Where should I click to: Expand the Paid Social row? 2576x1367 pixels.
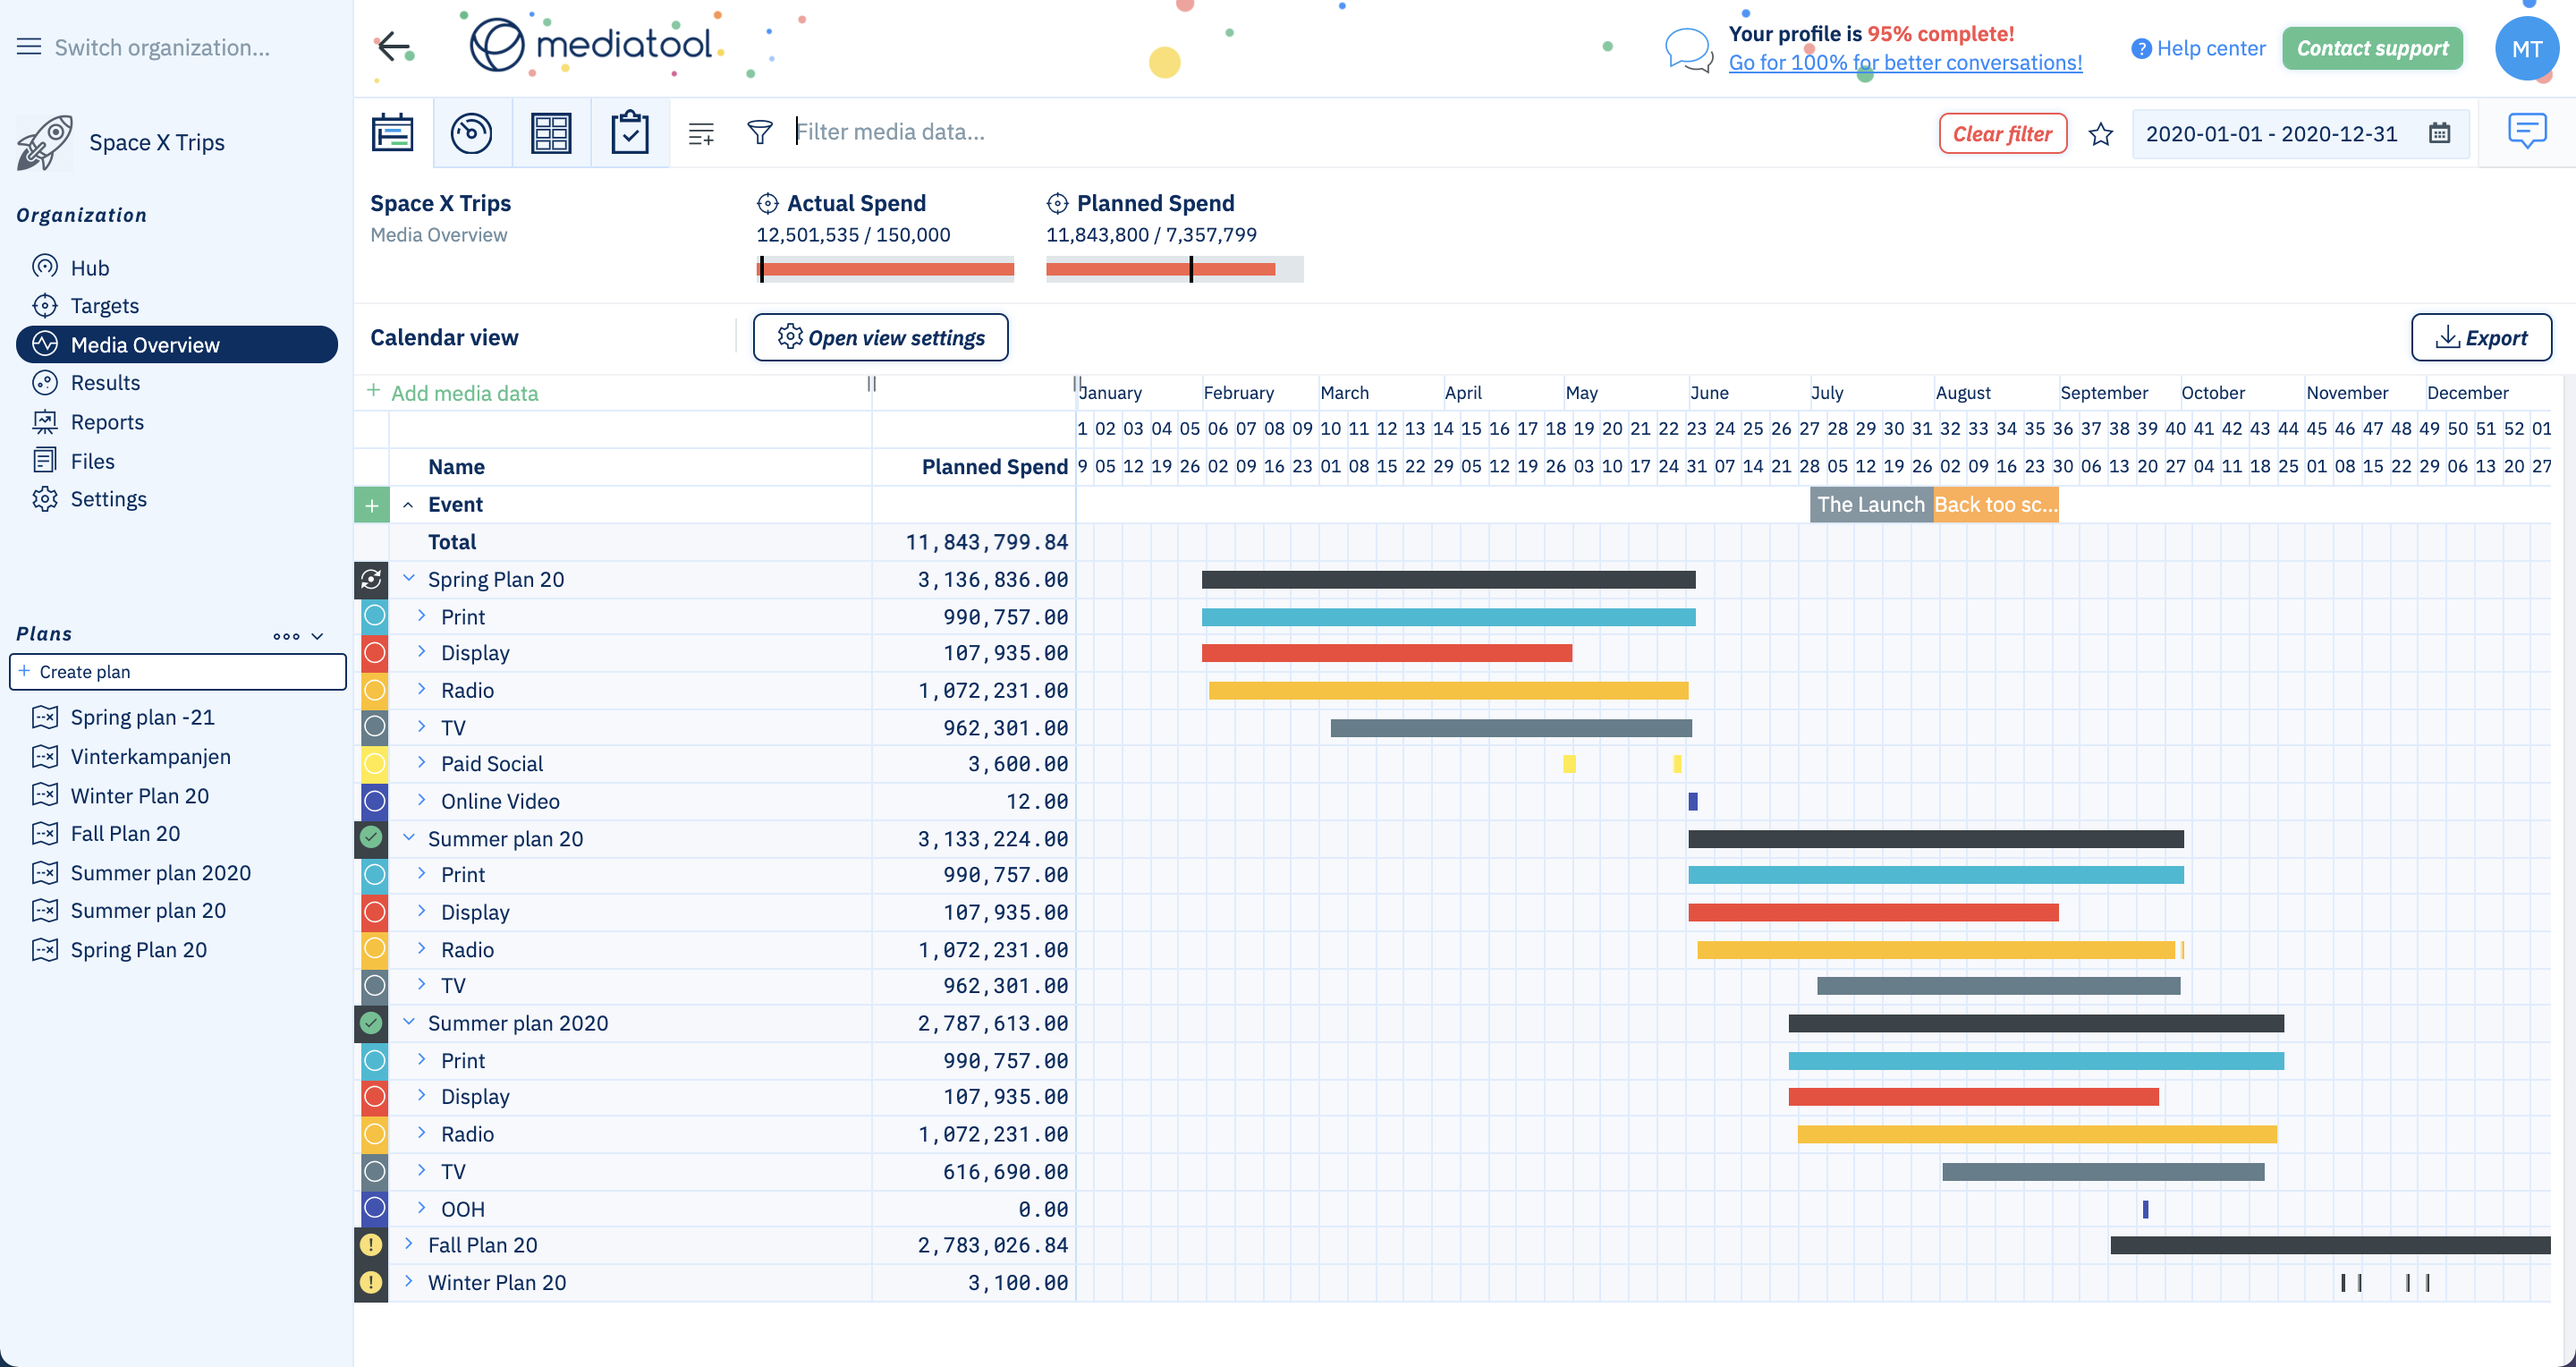pyautogui.click(x=421, y=763)
